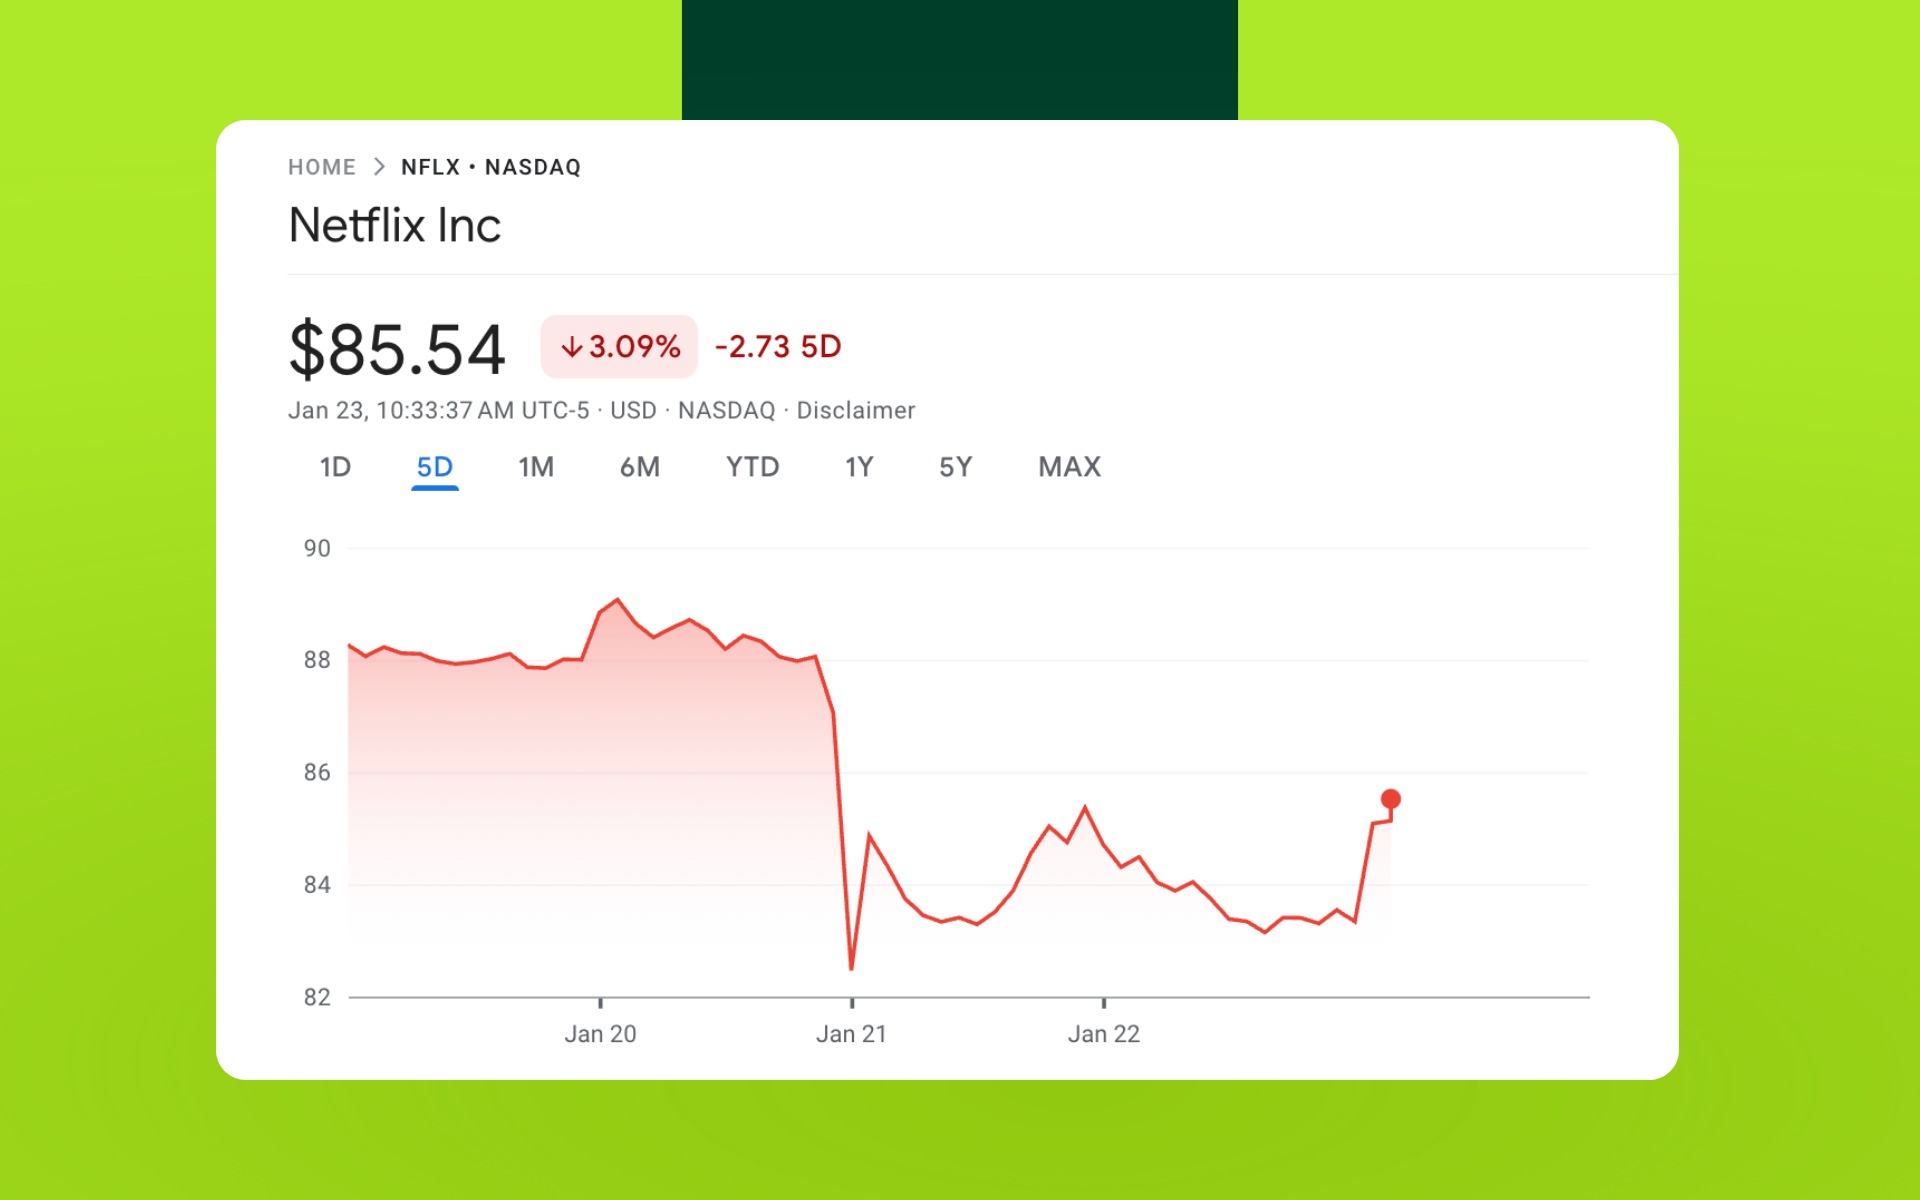This screenshot has height=1200, width=1920.
Task: Click the breadcrumb chevron arrow after HOME
Action: (379, 167)
